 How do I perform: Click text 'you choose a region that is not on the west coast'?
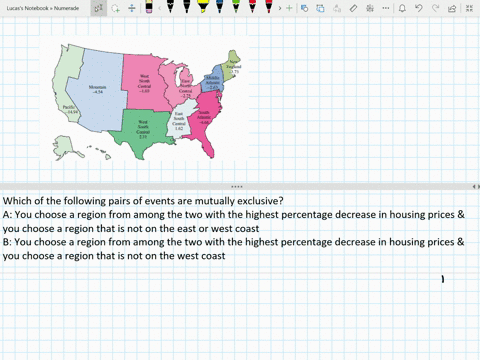tap(114, 256)
